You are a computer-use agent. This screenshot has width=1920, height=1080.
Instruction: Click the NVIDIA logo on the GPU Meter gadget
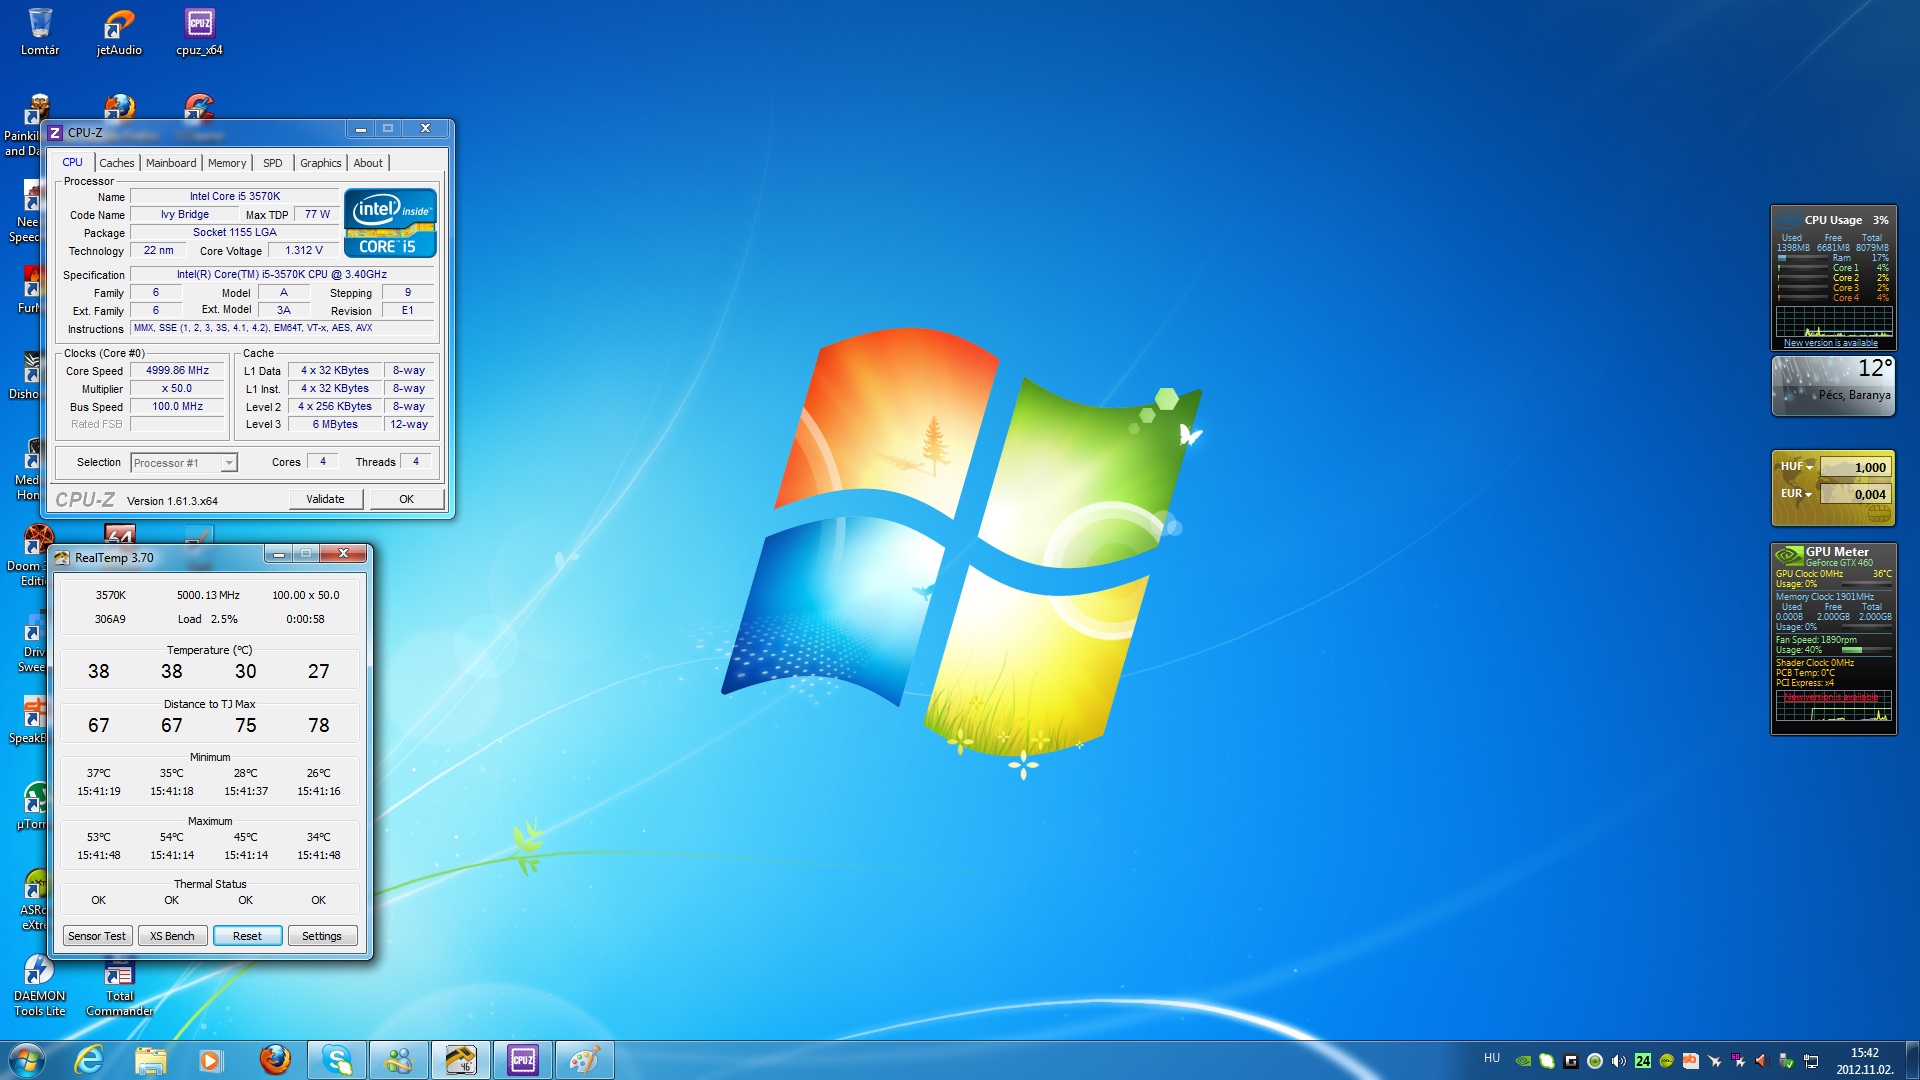tap(1788, 555)
